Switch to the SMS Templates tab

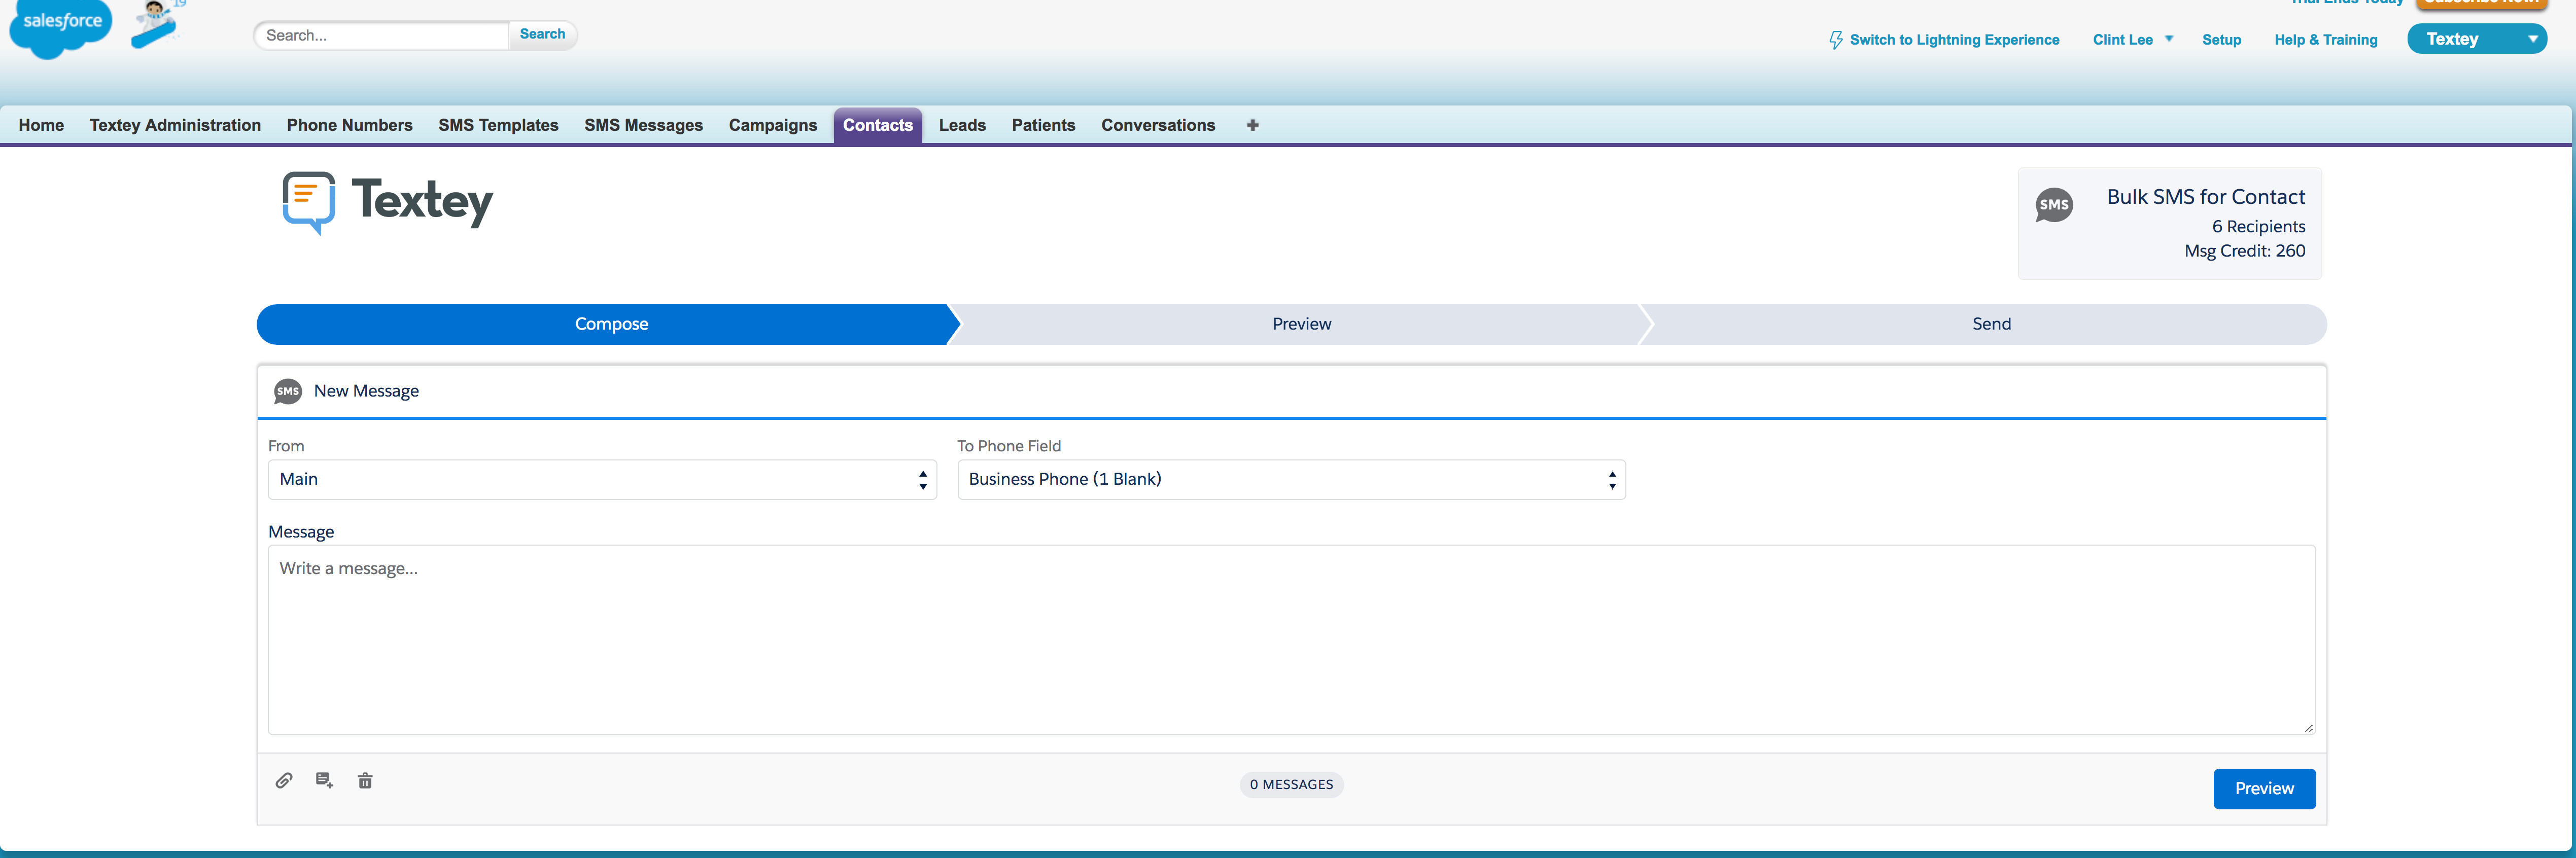pos(498,125)
